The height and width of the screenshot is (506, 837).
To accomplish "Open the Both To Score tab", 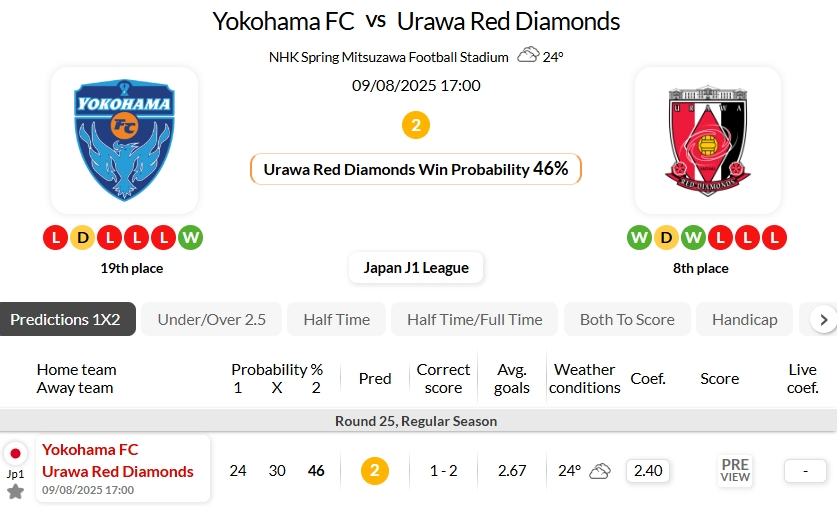I will tap(627, 320).
